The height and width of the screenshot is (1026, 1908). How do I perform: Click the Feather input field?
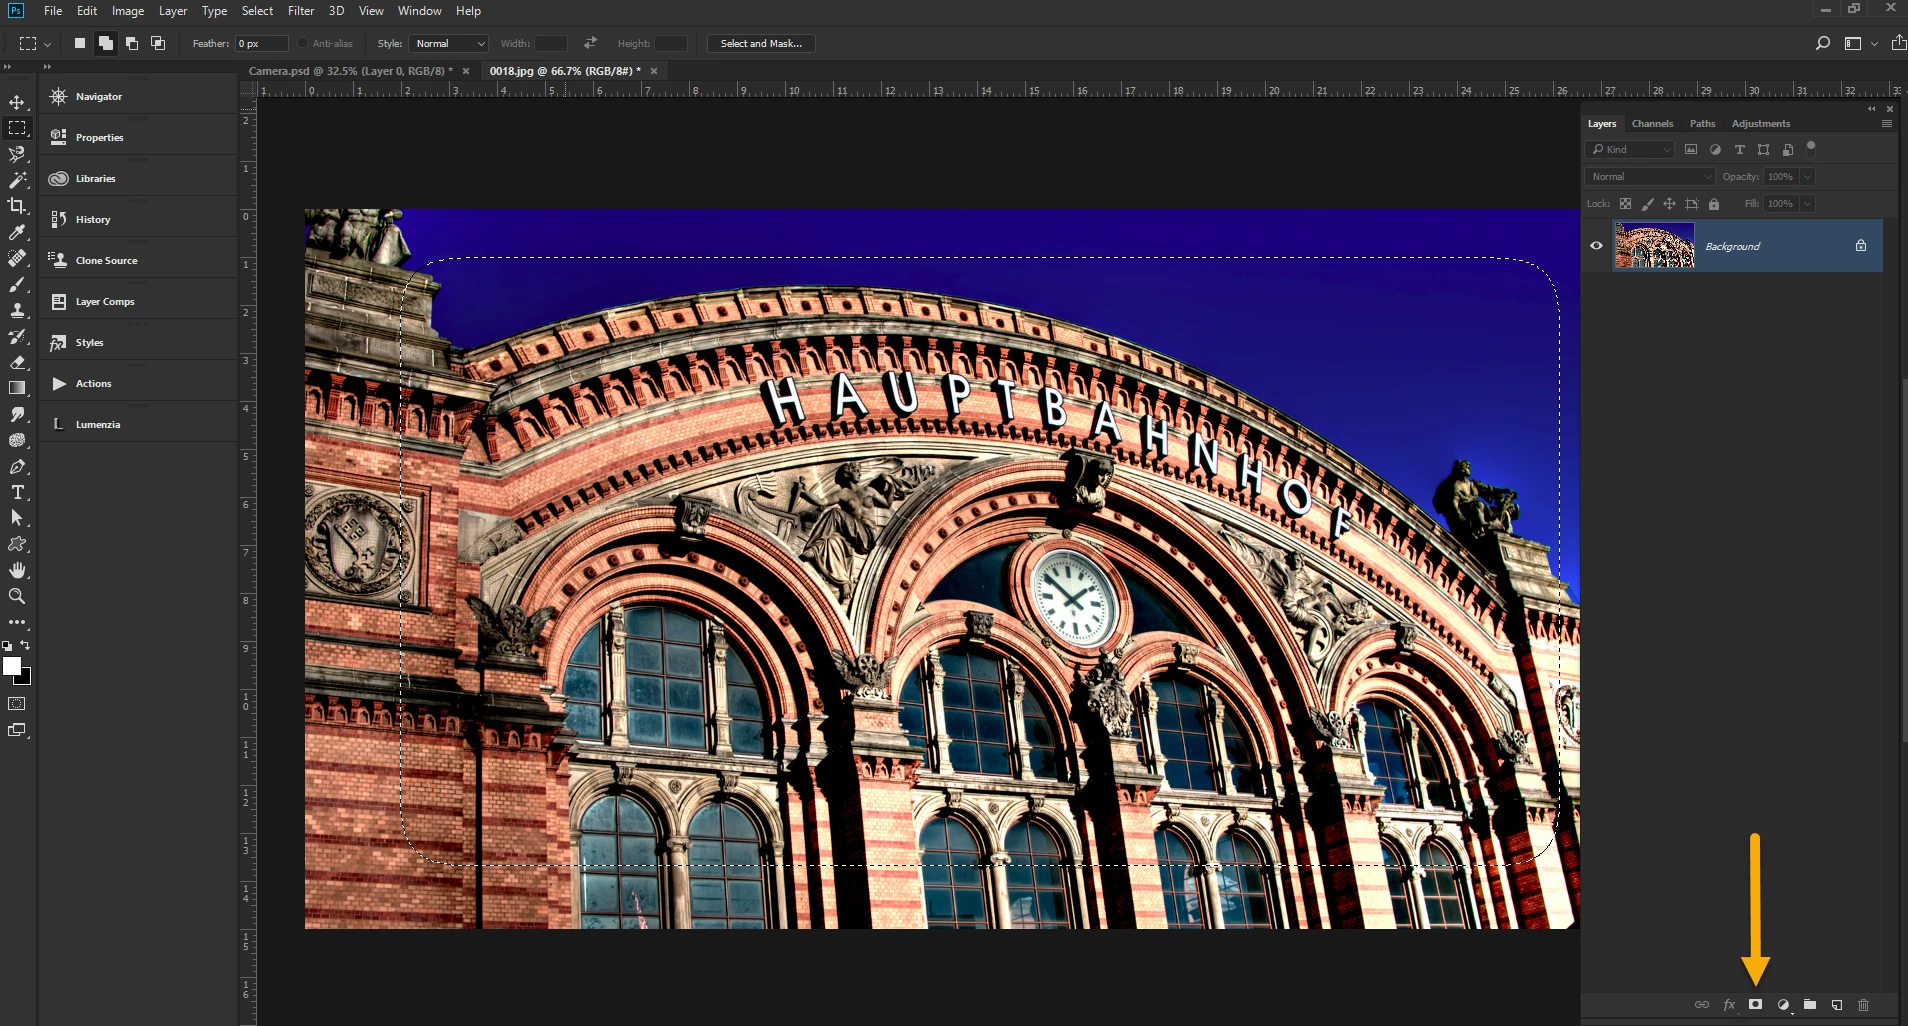coord(262,44)
